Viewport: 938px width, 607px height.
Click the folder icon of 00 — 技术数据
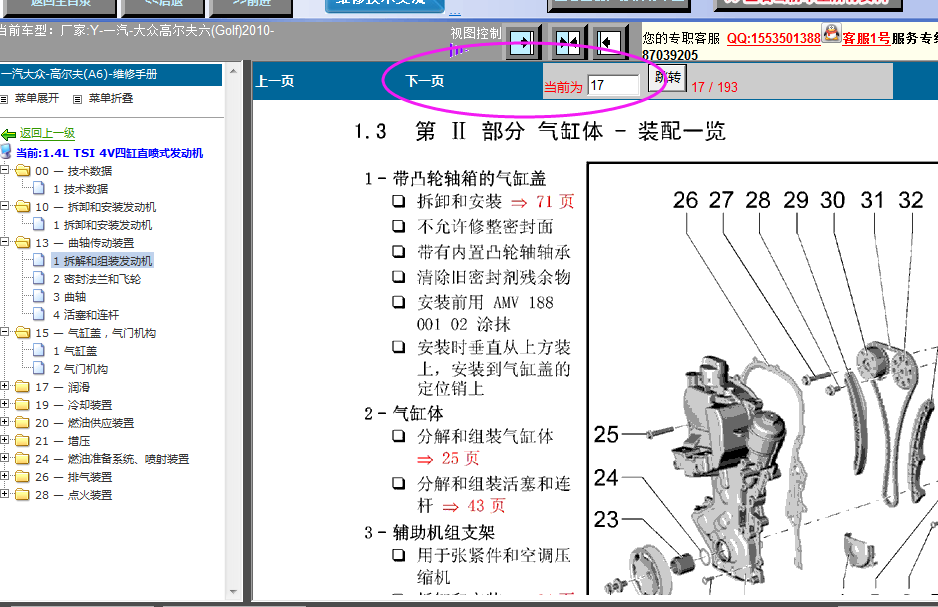tap(23, 170)
